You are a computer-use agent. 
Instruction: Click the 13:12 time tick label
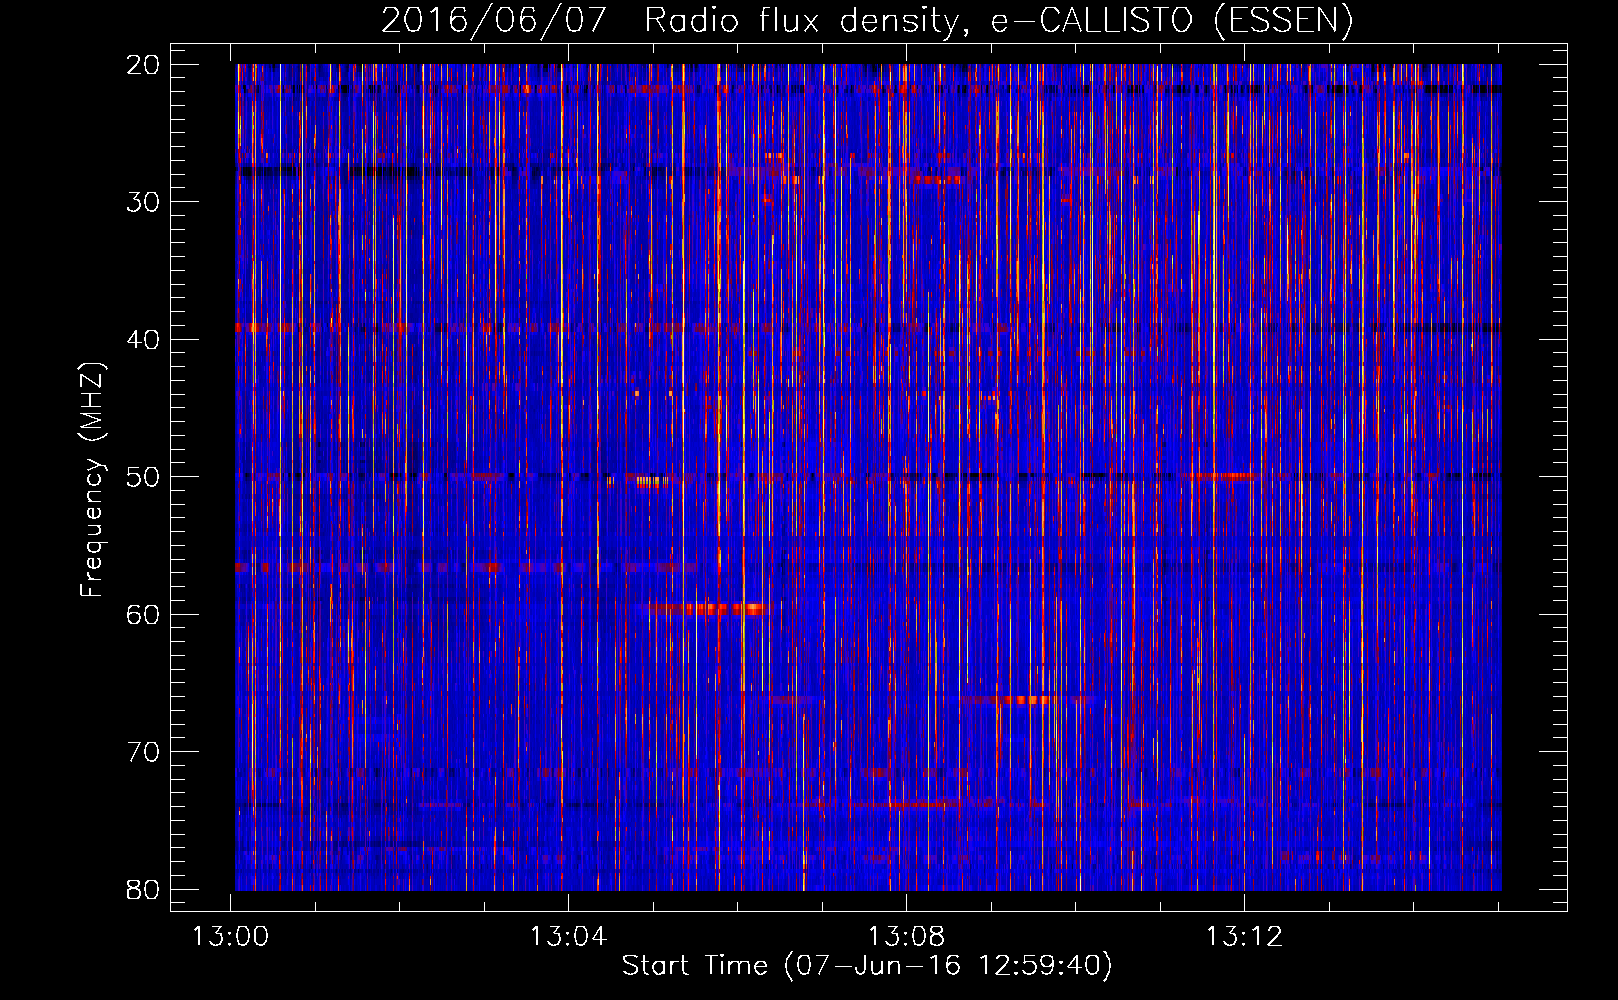(1244, 937)
